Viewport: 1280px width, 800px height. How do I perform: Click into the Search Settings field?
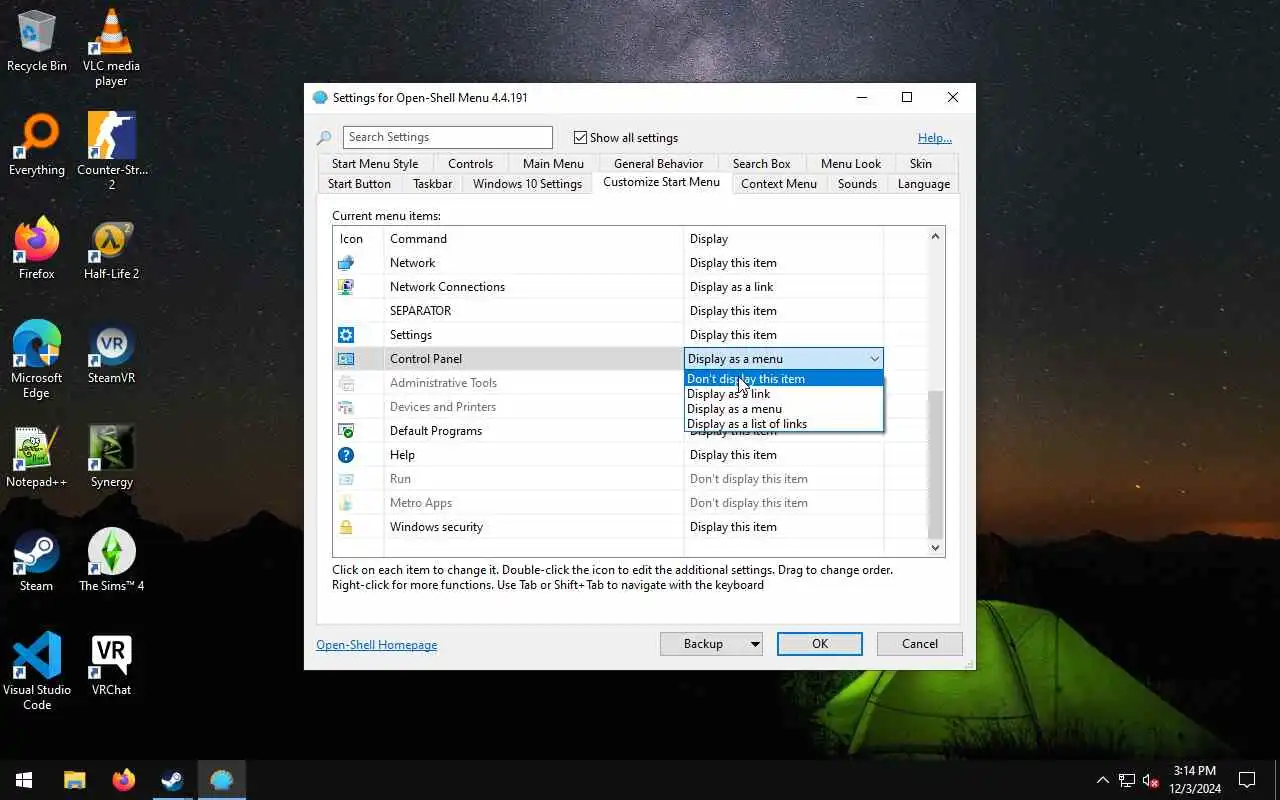click(448, 138)
